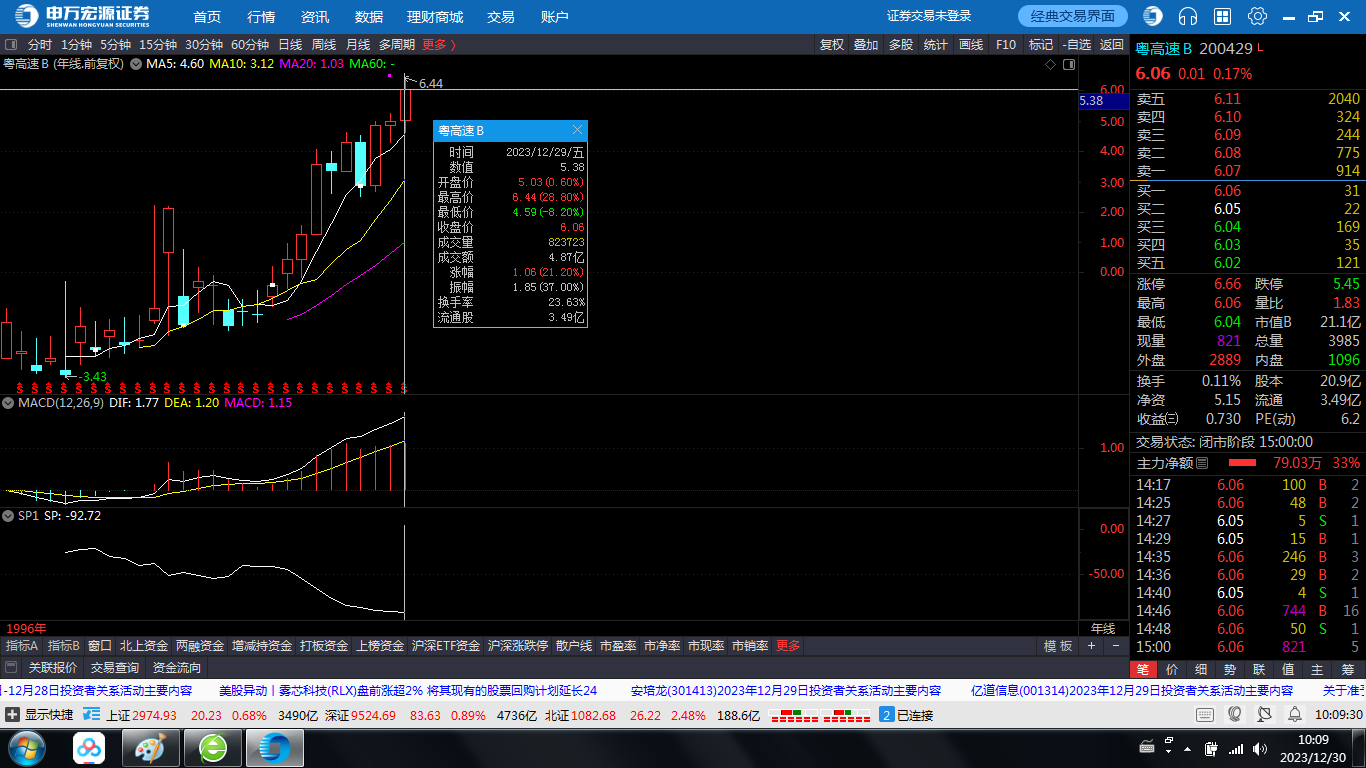The height and width of the screenshot is (768, 1366).
Task: Click the four-square layout grid icon
Action: point(1222,16)
